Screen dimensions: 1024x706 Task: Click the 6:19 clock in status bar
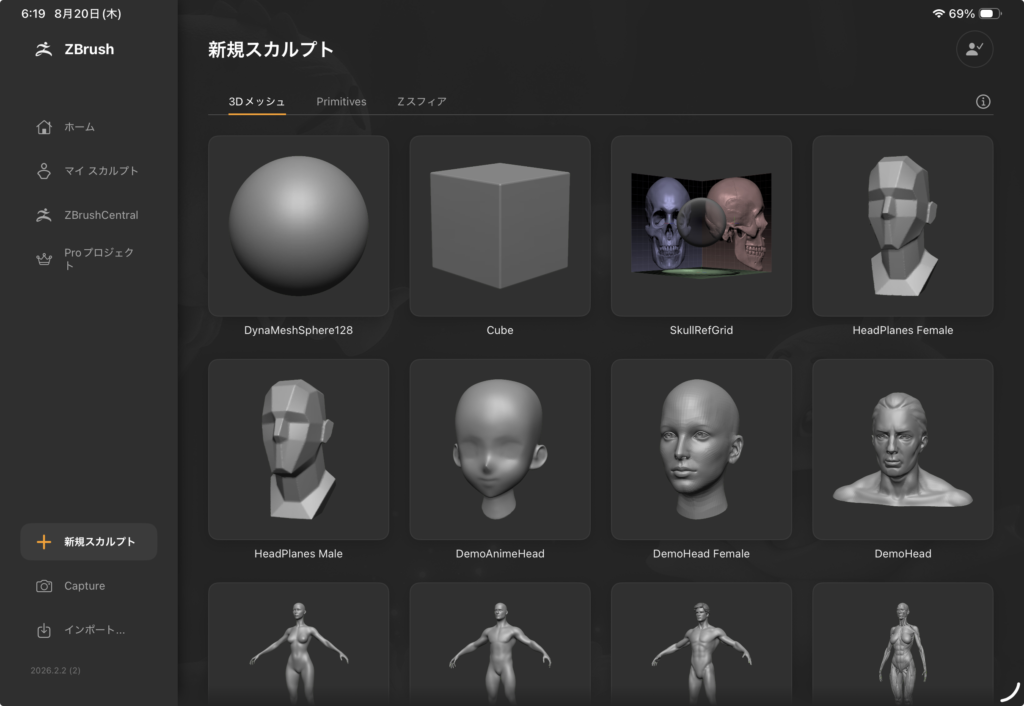33,14
